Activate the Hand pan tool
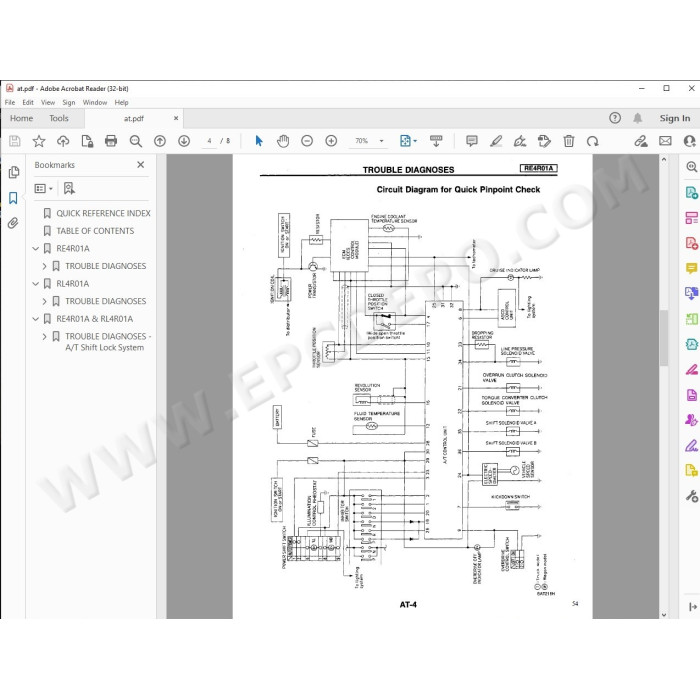This screenshot has width=700, height=700. point(283,141)
